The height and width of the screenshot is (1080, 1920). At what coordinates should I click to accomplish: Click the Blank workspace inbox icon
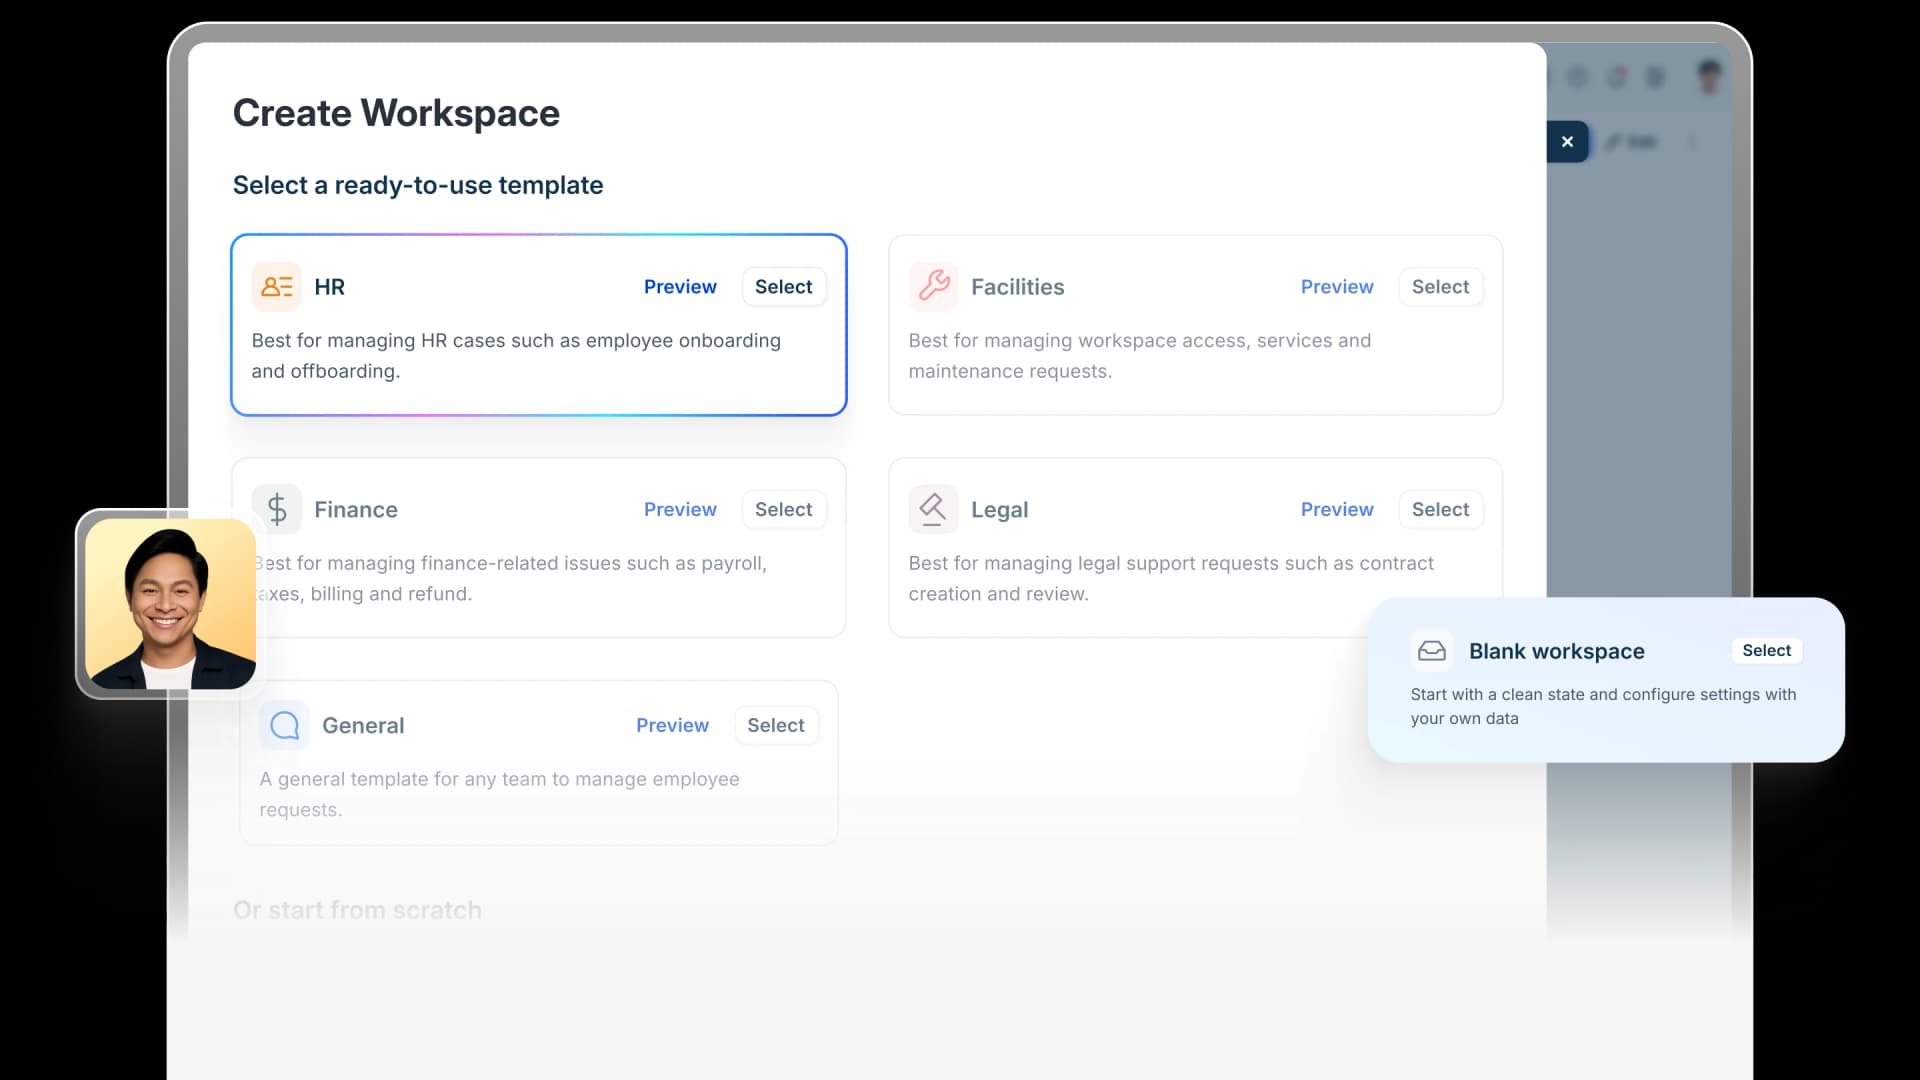1432,651
